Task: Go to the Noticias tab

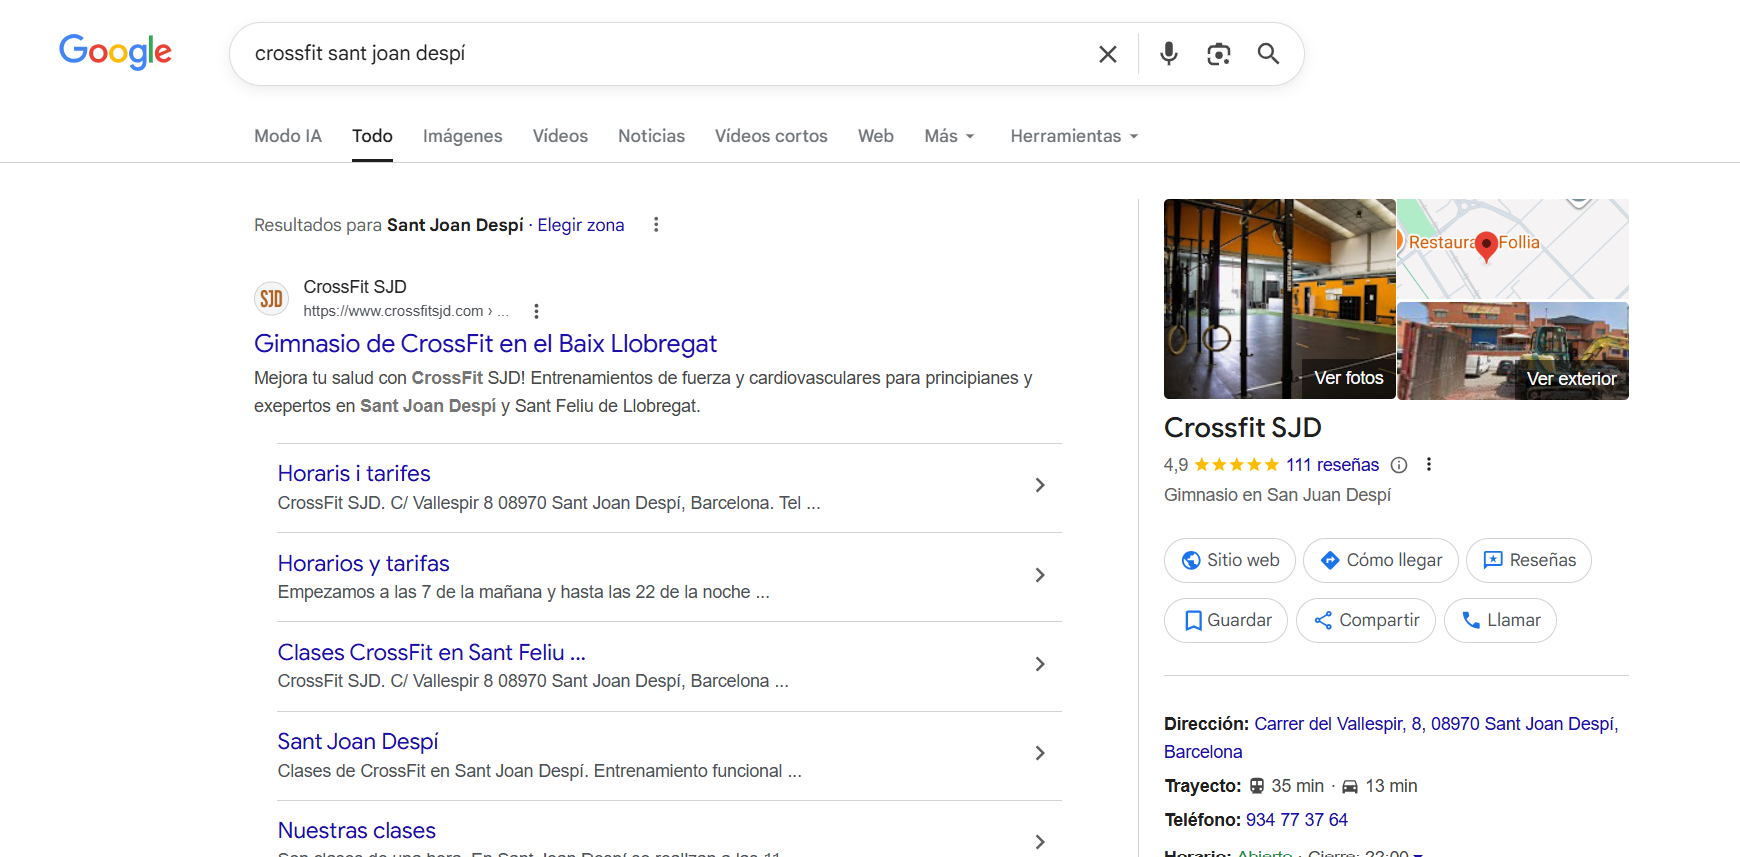Action: coord(651,136)
